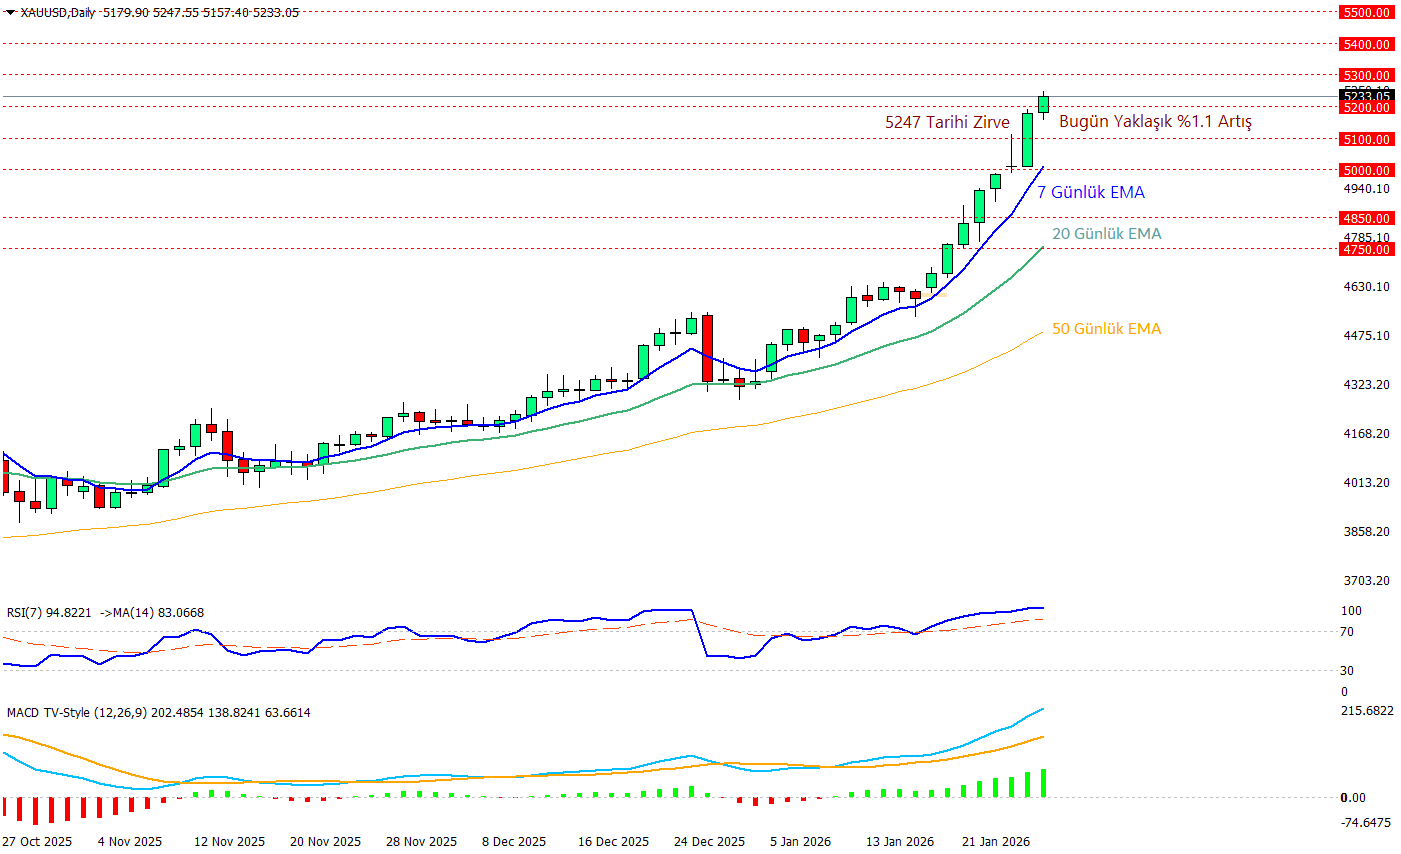
Task: Click the last tall green MACD histogram bar
Action: click(1044, 783)
